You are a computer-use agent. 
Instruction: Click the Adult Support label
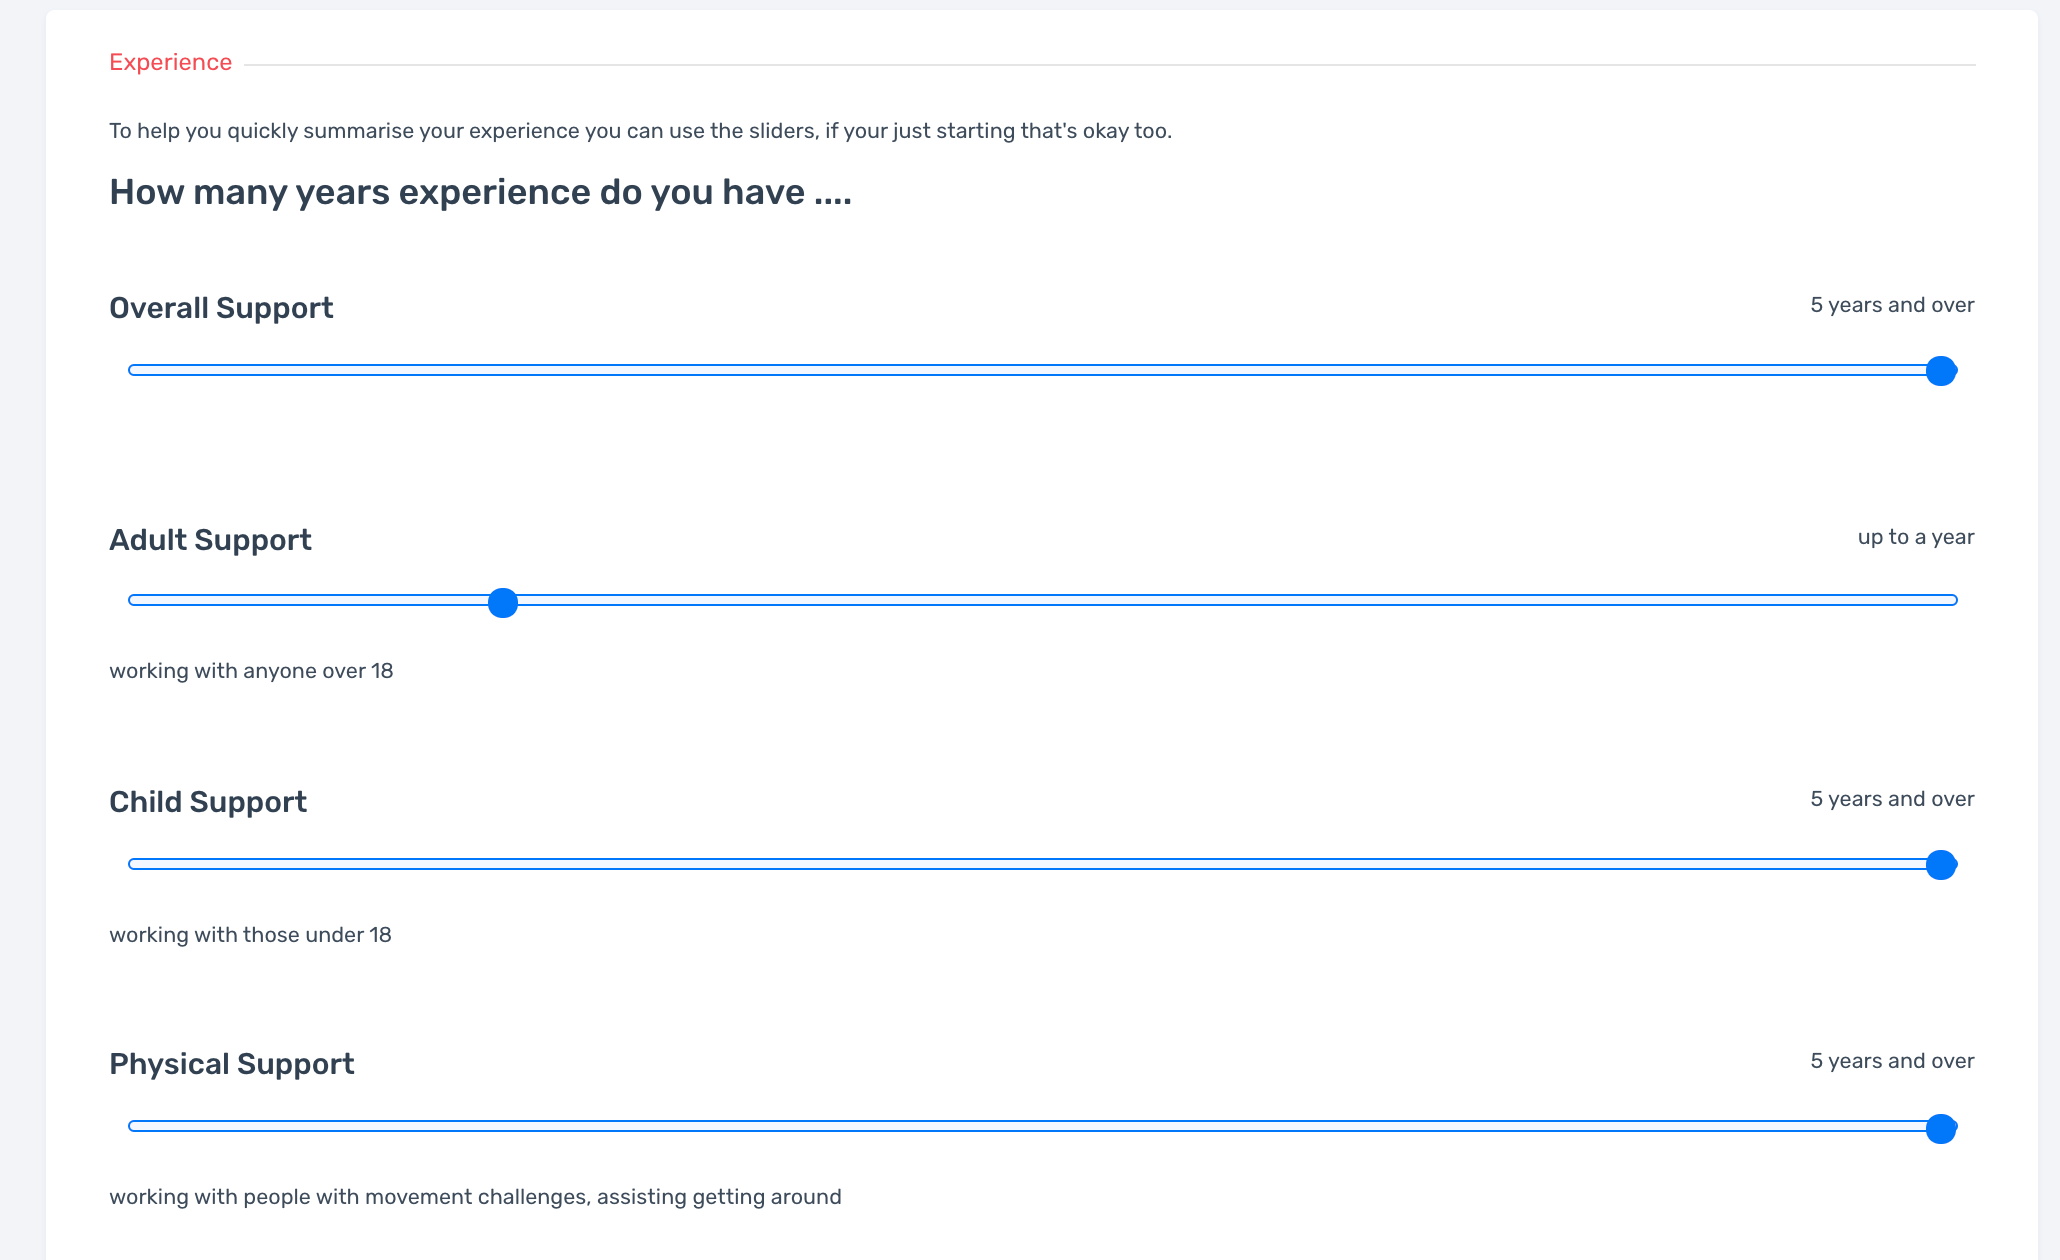[210, 540]
